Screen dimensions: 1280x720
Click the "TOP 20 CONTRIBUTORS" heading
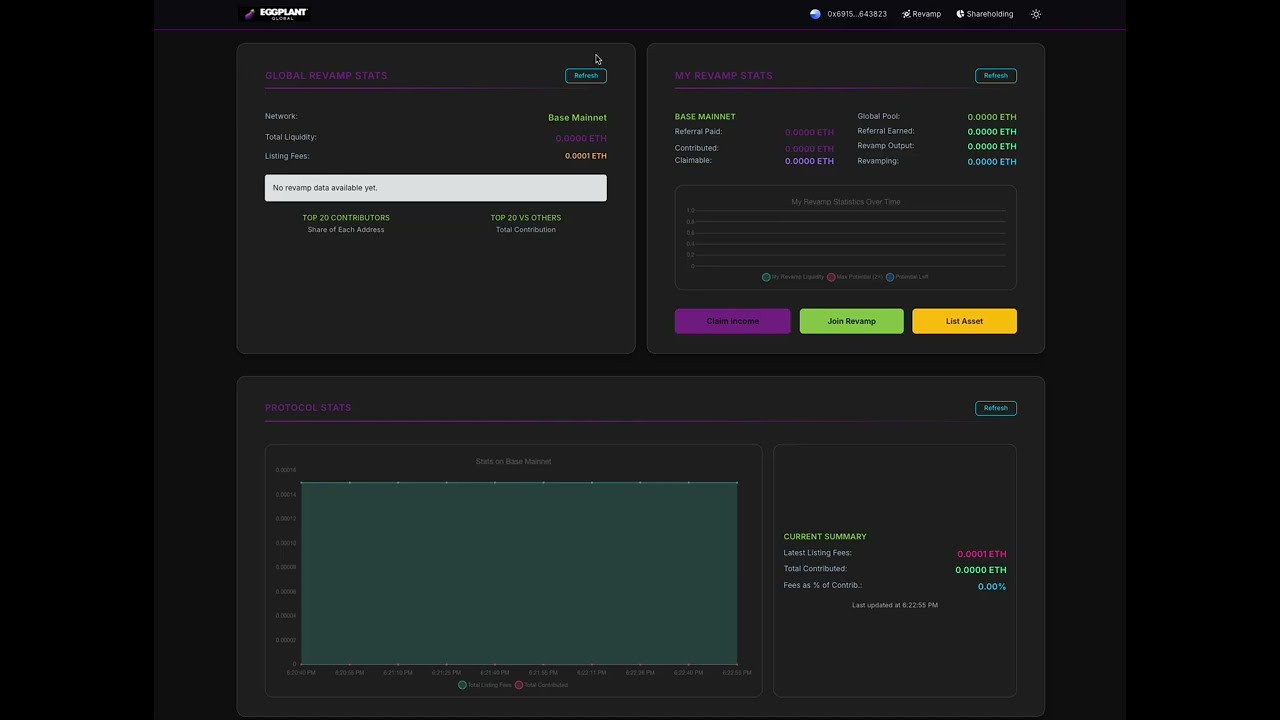pyautogui.click(x=346, y=218)
